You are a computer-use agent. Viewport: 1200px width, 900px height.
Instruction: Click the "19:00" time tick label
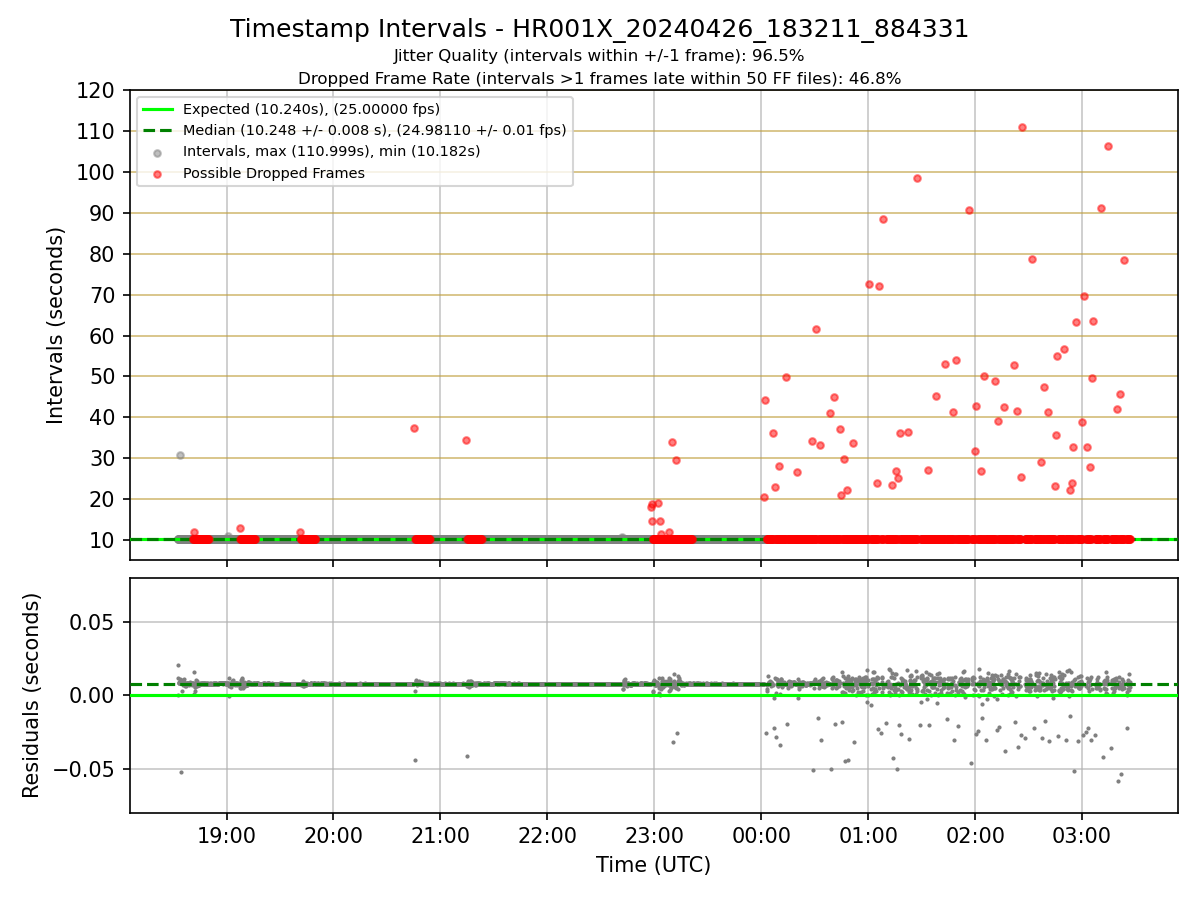pyautogui.click(x=226, y=834)
